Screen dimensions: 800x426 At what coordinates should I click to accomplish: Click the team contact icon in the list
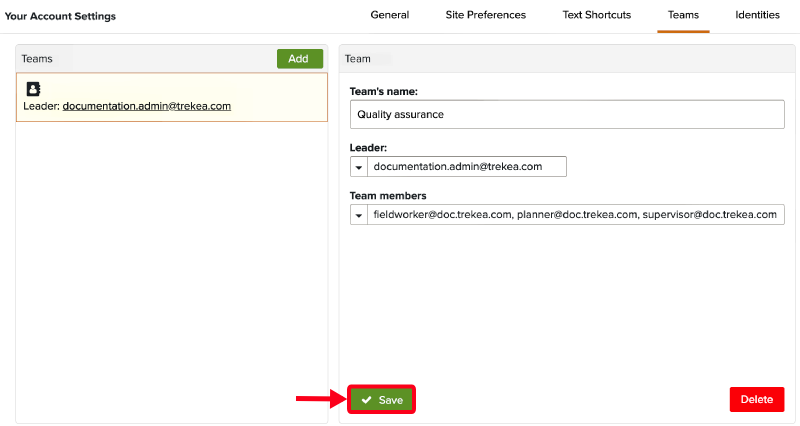(33, 89)
